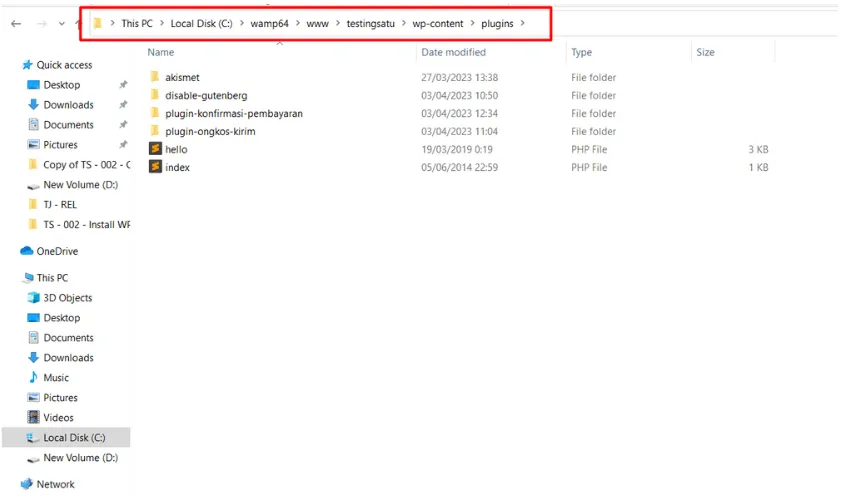Expand chevron after wp-content breadcrumb

[473, 23]
